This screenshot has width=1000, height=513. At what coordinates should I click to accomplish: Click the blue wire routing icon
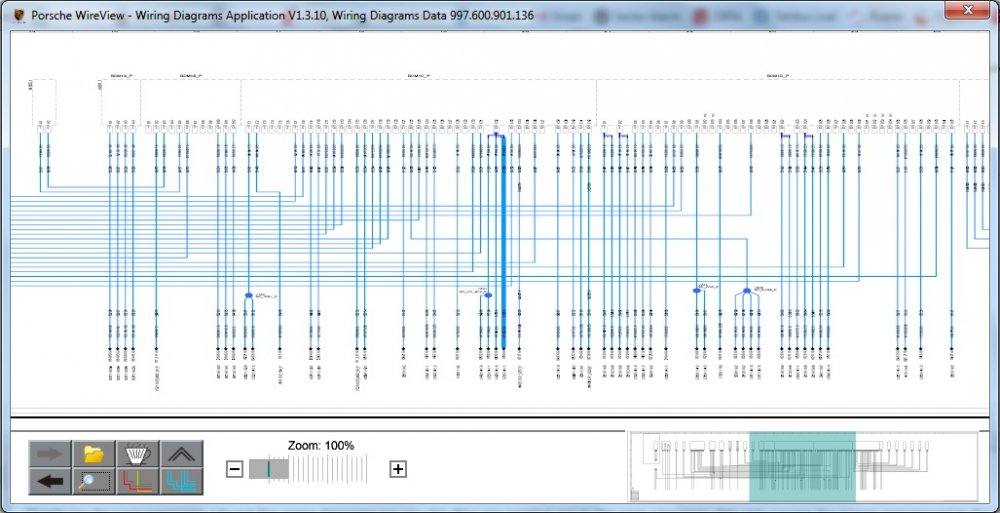tap(181, 481)
